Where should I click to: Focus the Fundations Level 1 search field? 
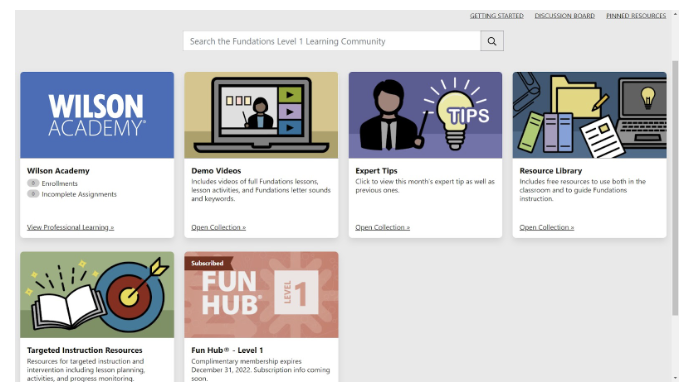coord(332,41)
